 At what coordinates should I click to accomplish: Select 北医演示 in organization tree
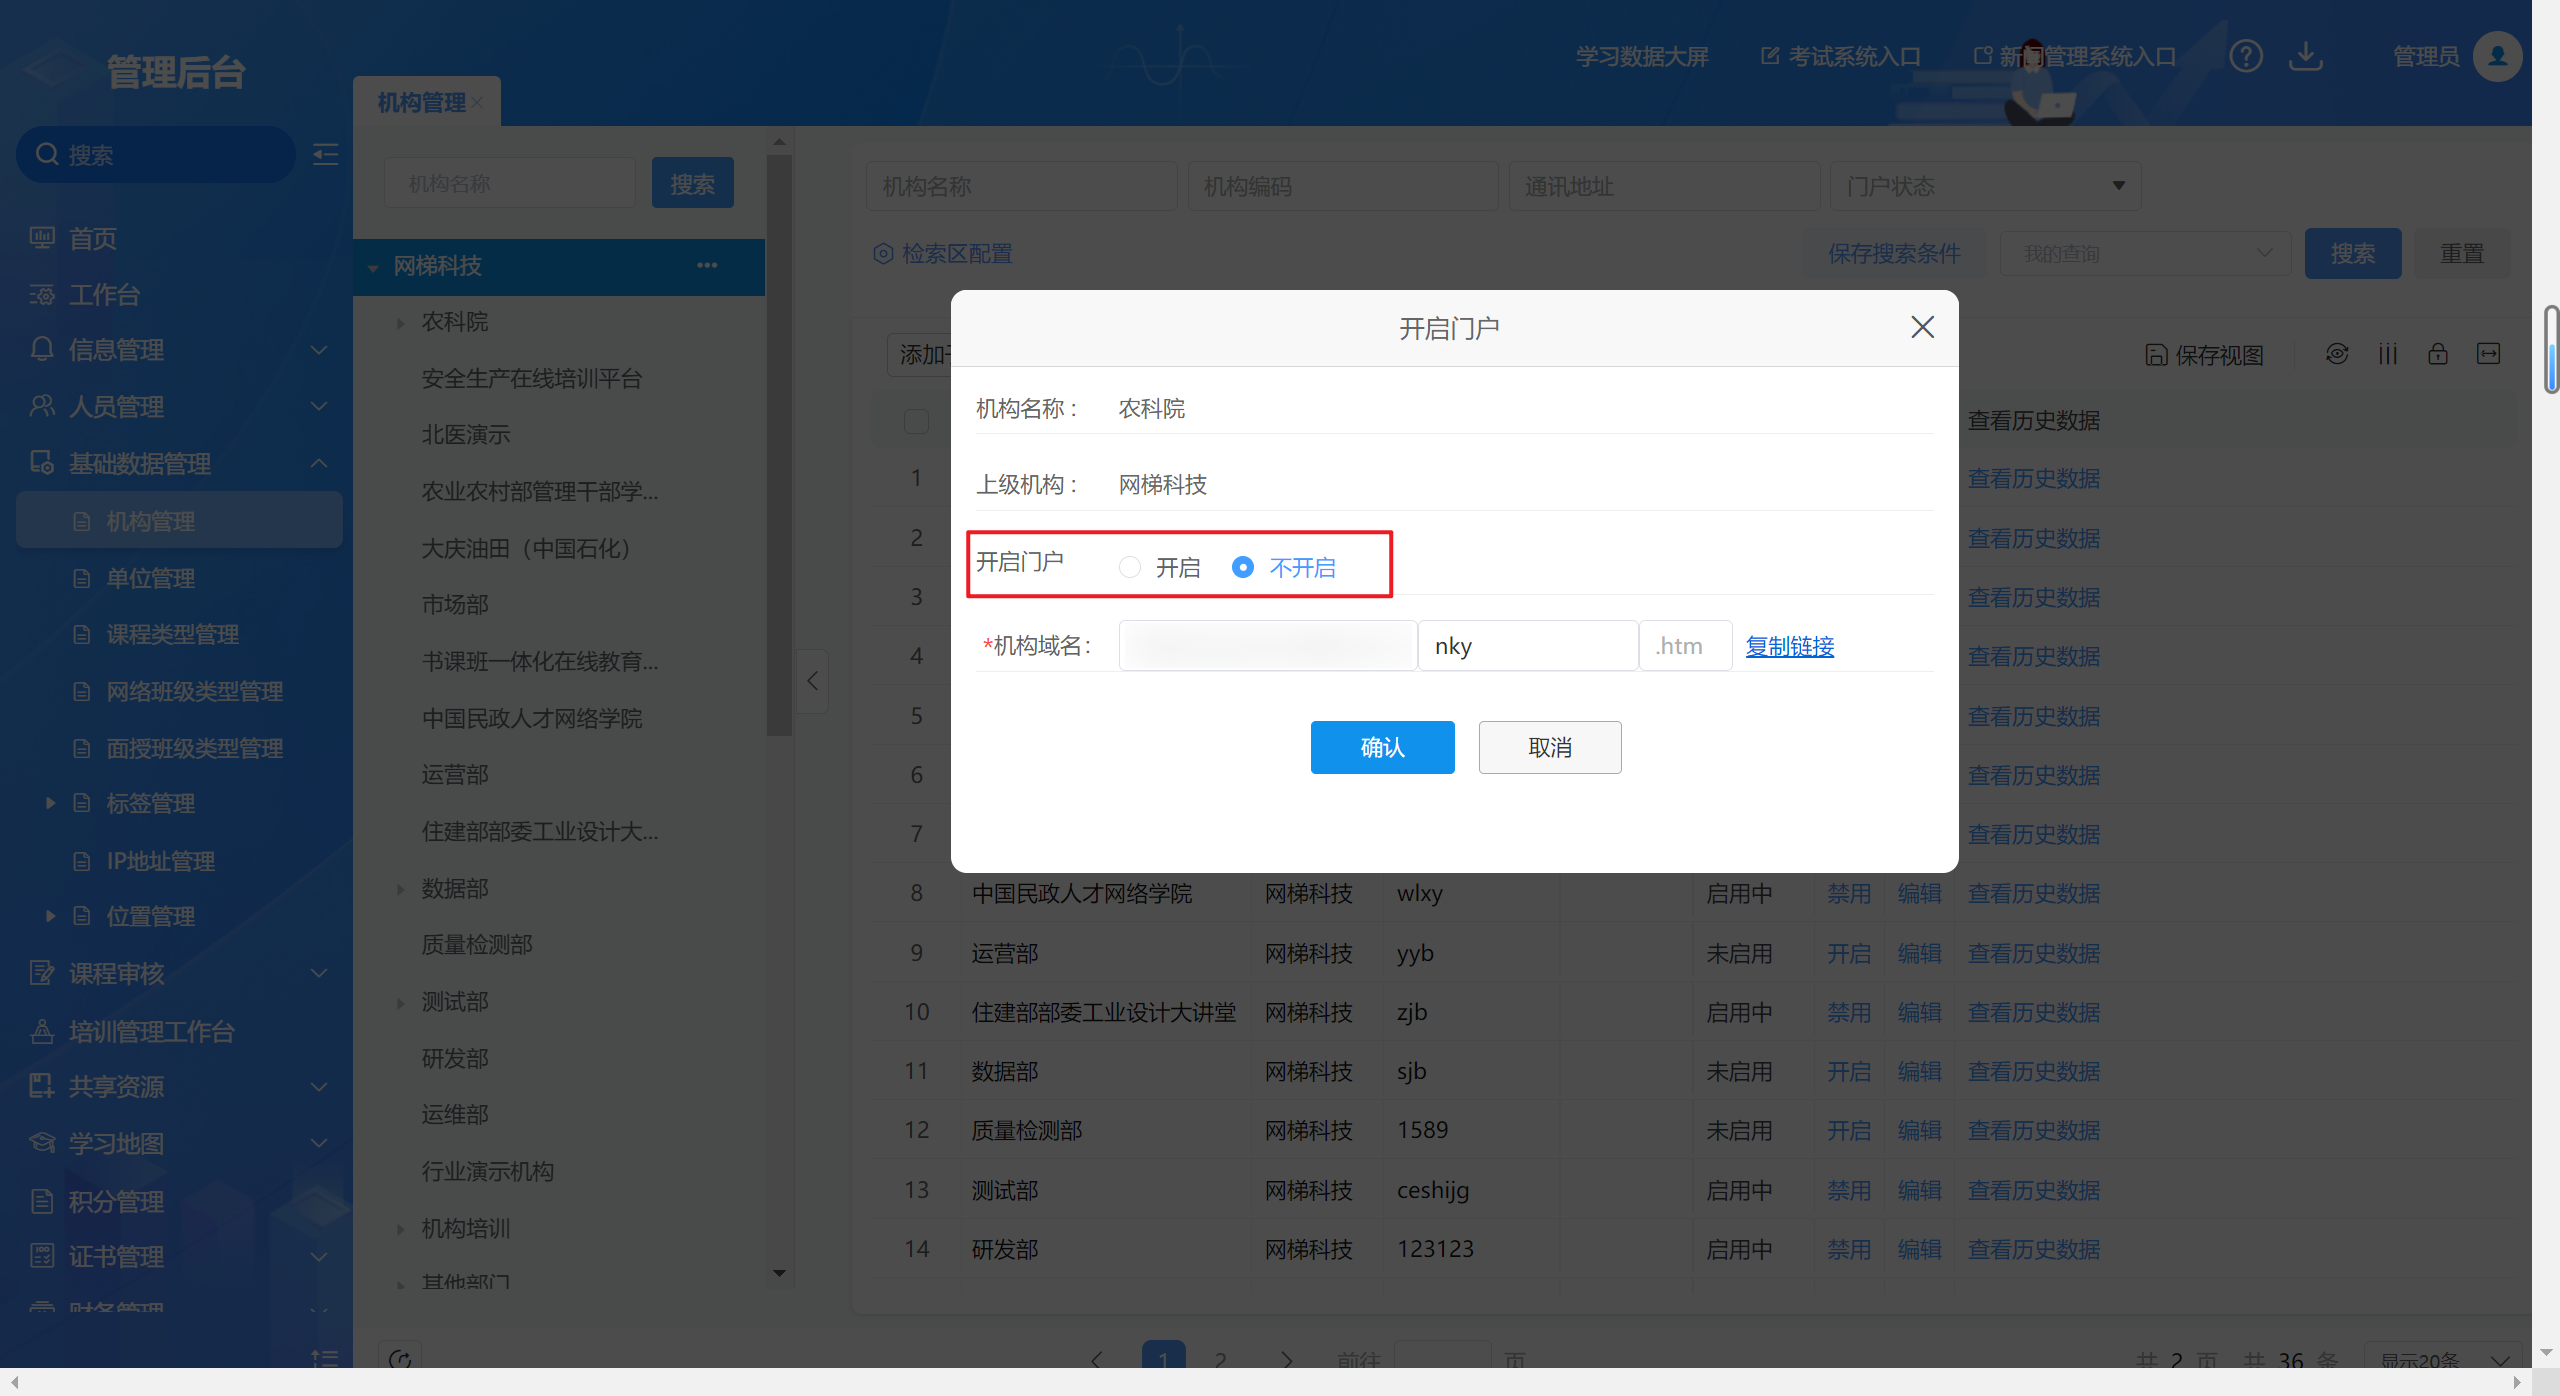click(x=466, y=435)
